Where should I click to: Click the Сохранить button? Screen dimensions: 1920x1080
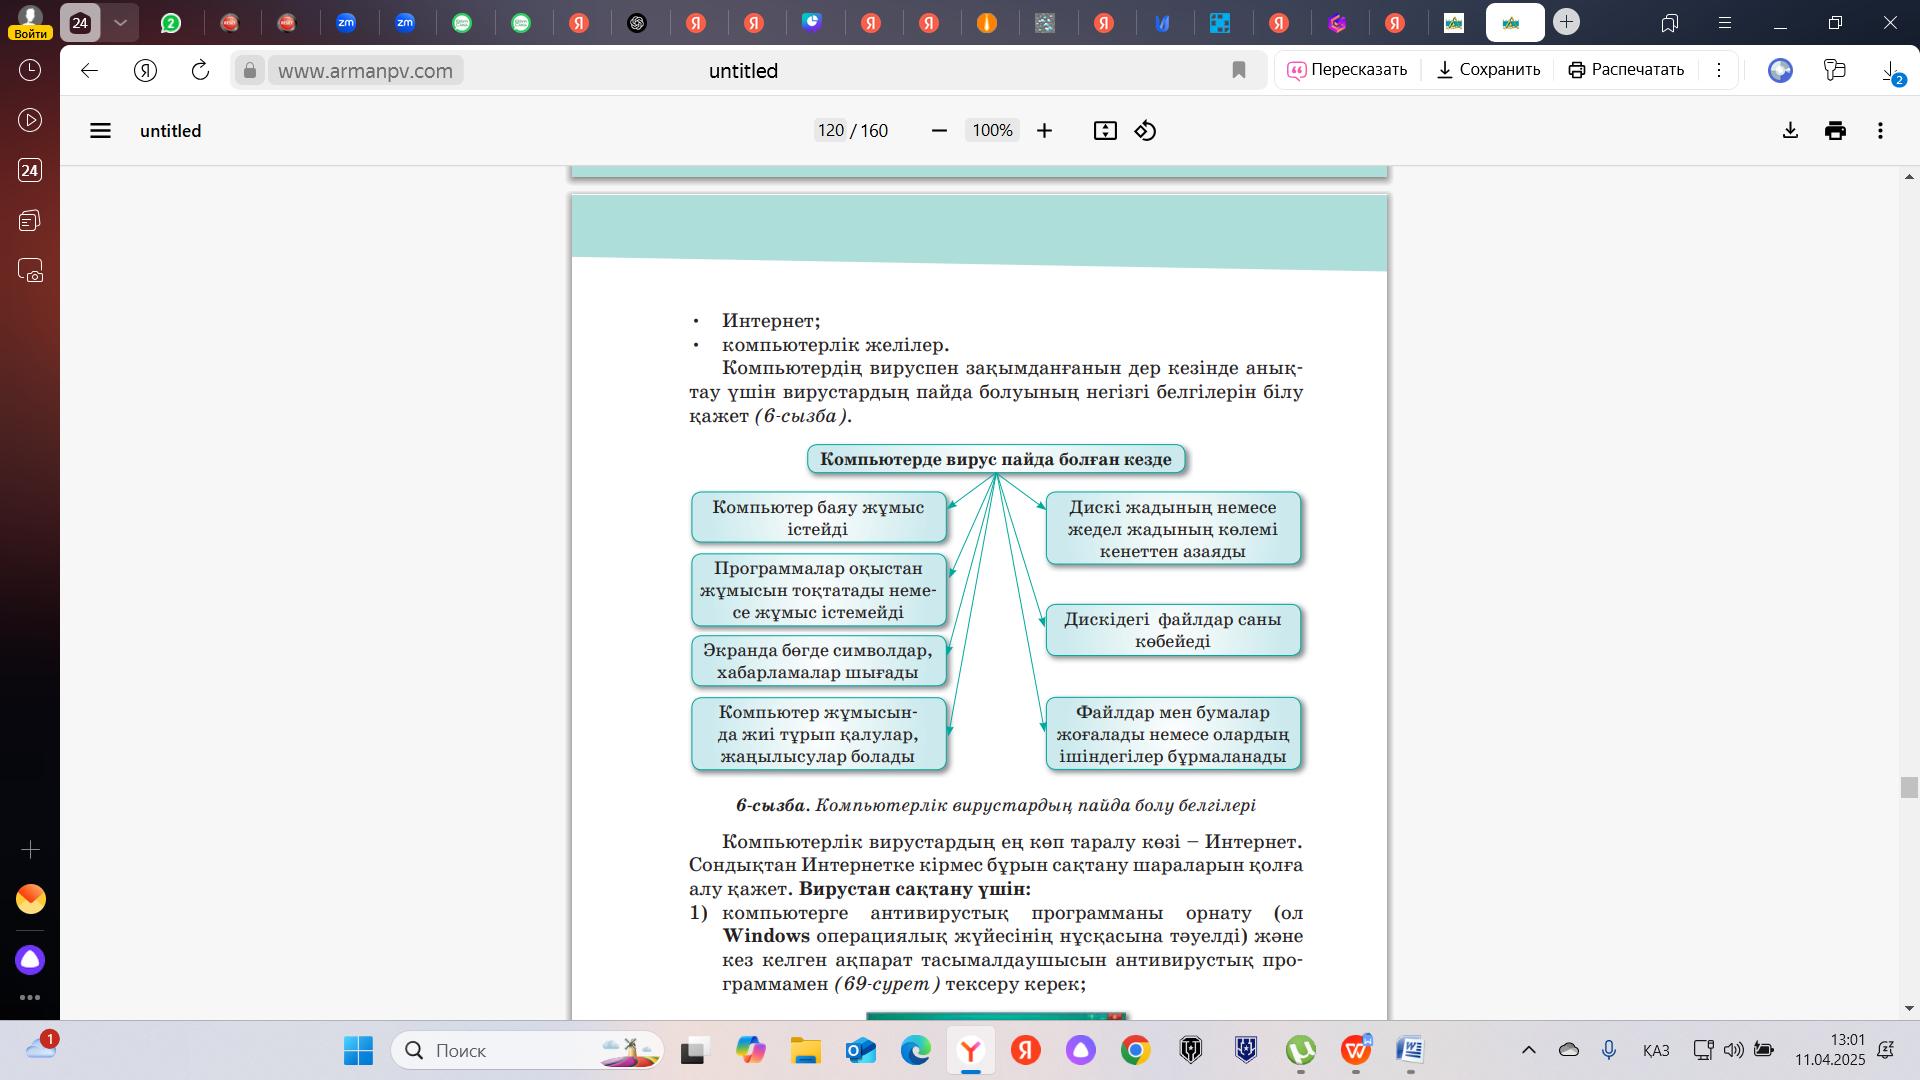(1488, 70)
